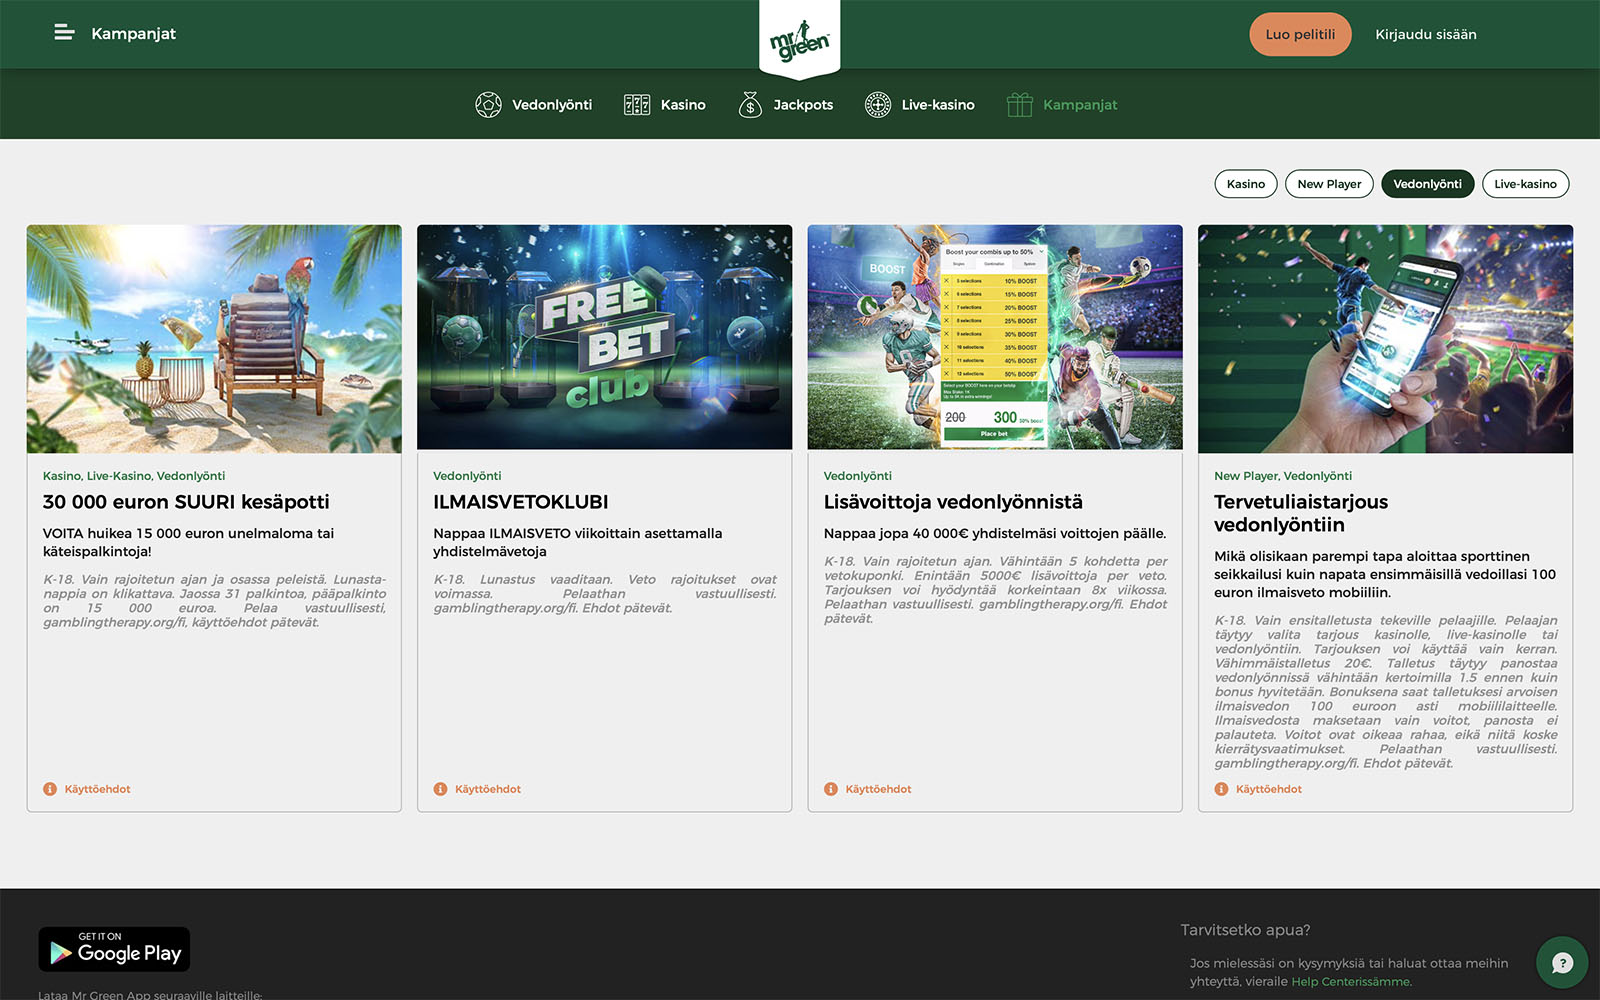Click the Vedonlyönti football icon
This screenshot has height=1000, width=1600.
(x=488, y=105)
